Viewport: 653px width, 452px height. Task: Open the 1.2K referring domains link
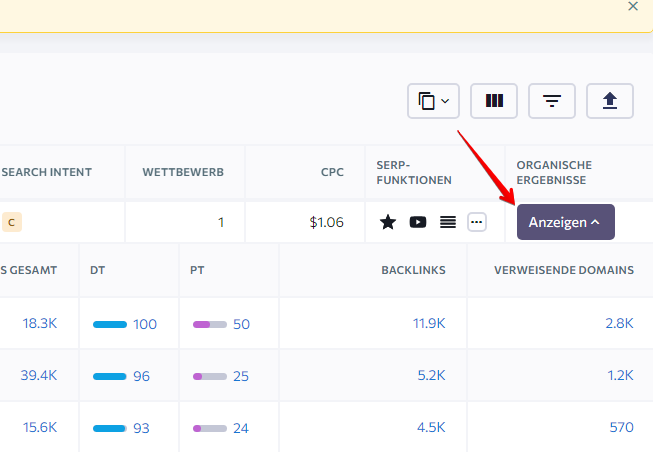click(620, 375)
